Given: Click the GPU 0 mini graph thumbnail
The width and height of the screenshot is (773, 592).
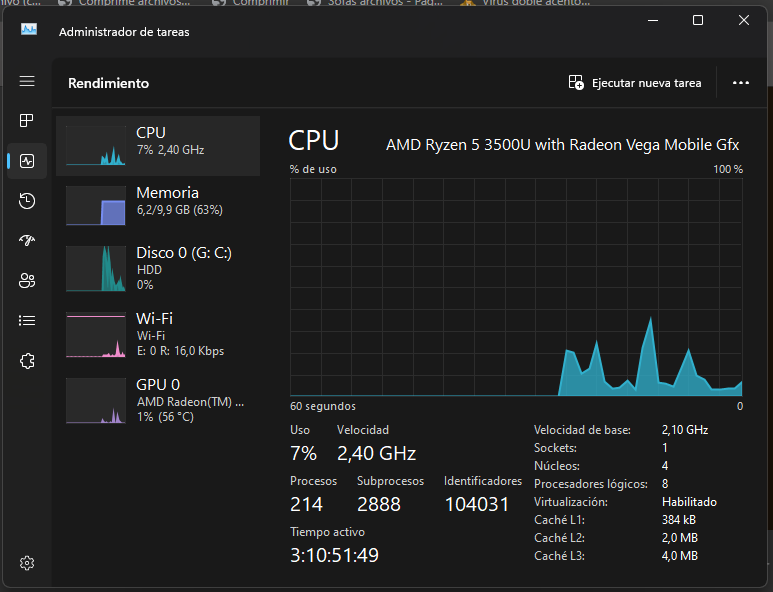Looking at the screenshot, I should pyautogui.click(x=96, y=401).
